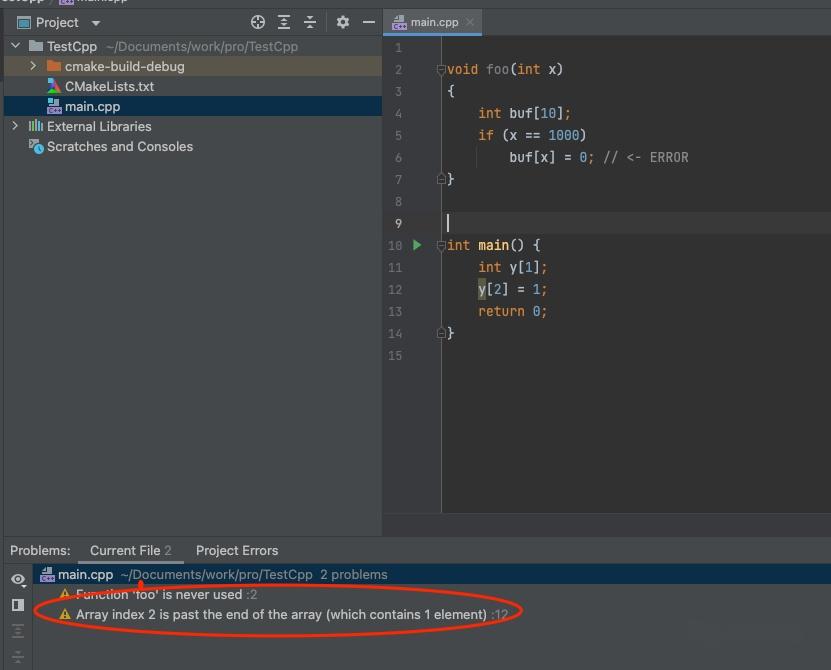Screen dimensions: 831x670
Task: Toggle code folding for foo function
Action: (440, 70)
